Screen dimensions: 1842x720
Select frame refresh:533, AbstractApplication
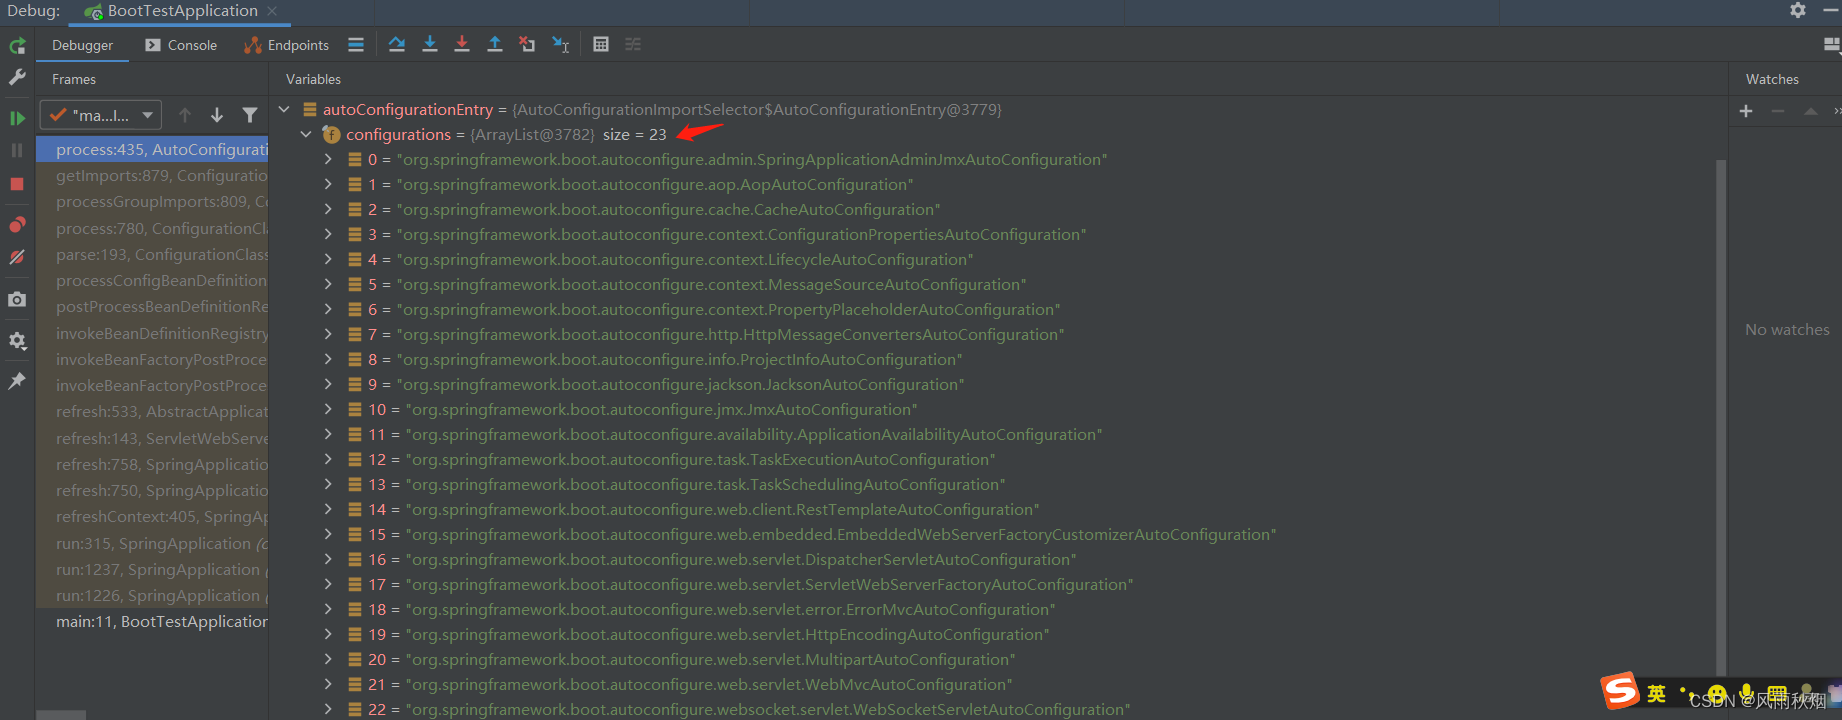click(152, 411)
